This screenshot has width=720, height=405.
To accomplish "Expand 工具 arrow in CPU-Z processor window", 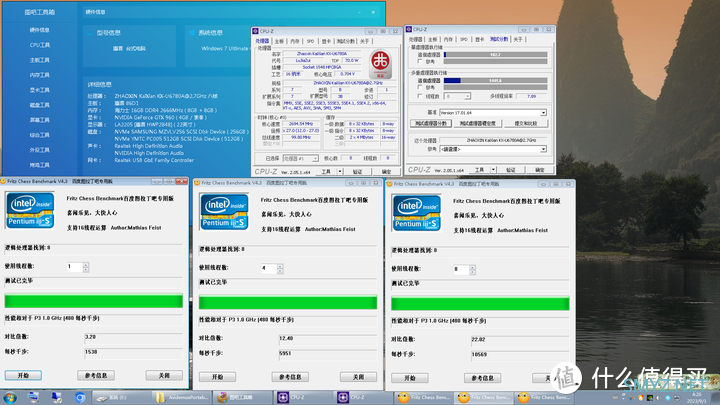I will point(340,172).
